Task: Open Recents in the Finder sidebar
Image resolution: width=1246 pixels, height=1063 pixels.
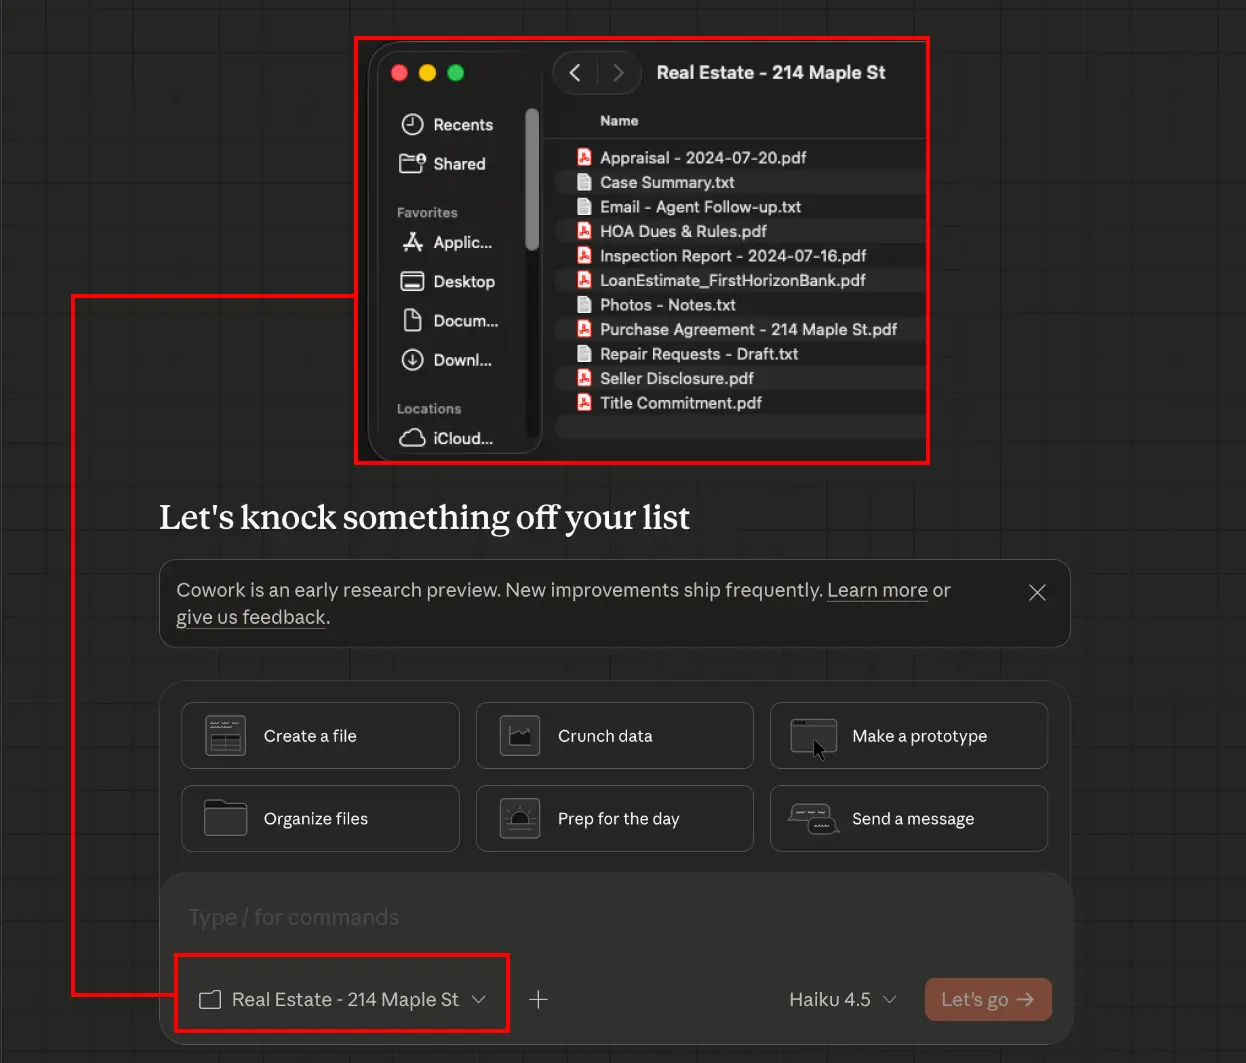Action: tap(447, 125)
